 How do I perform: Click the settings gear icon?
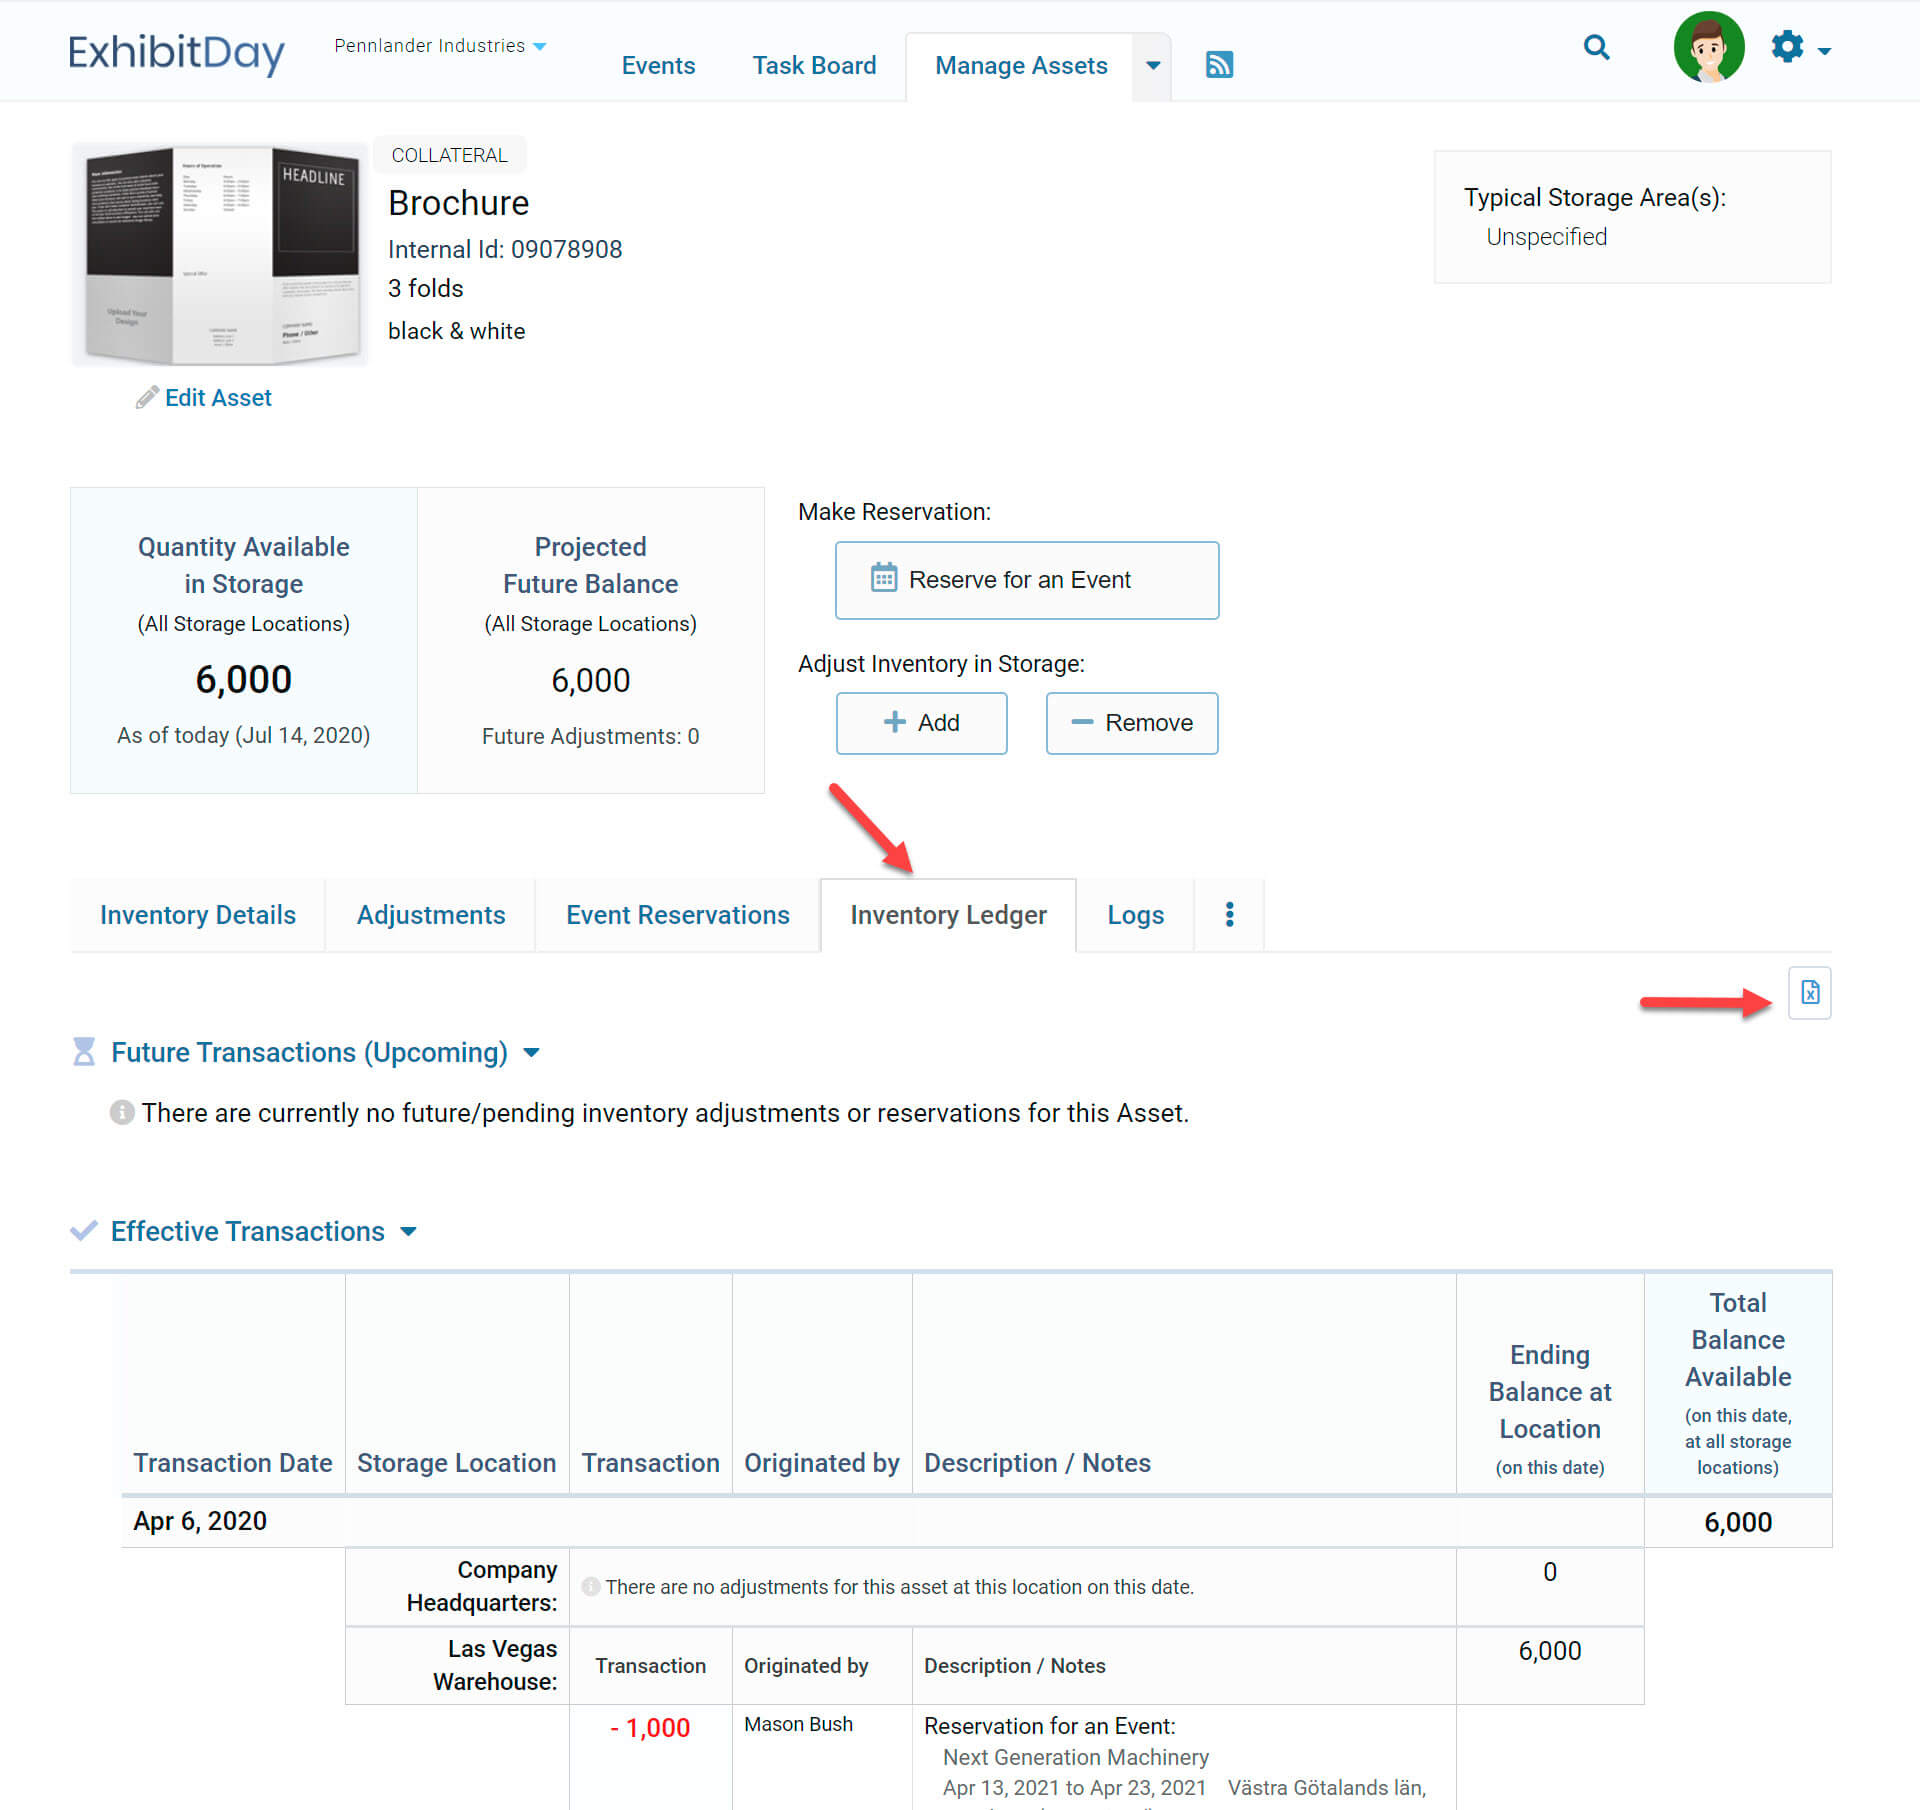point(1788,46)
